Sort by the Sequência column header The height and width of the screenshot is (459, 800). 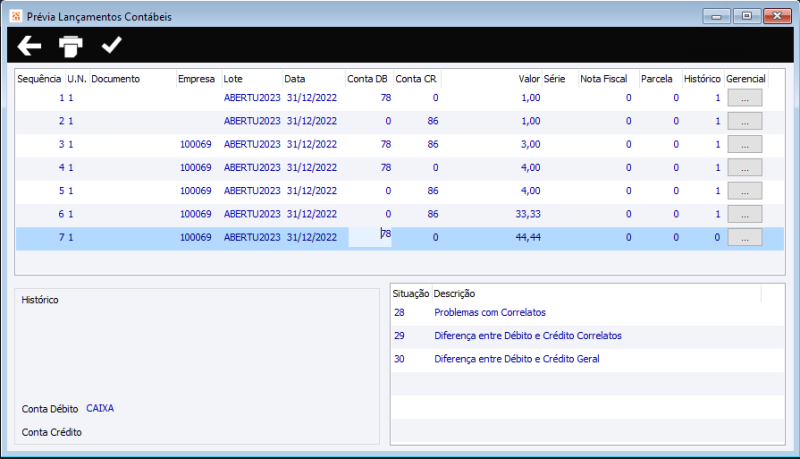(39, 78)
